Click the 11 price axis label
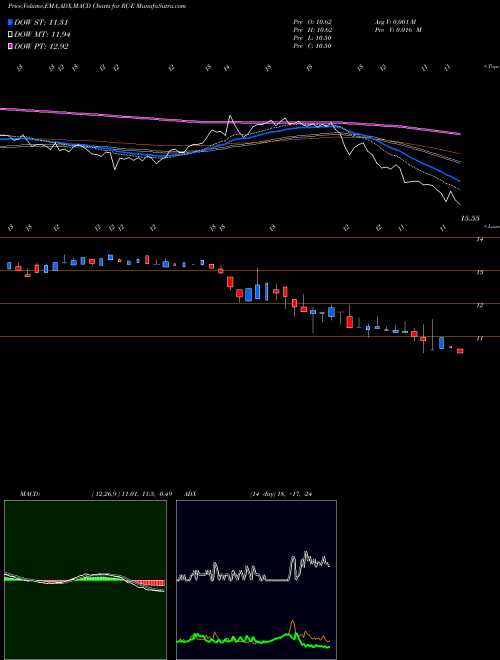This screenshot has height=660, width=500. point(479,338)
